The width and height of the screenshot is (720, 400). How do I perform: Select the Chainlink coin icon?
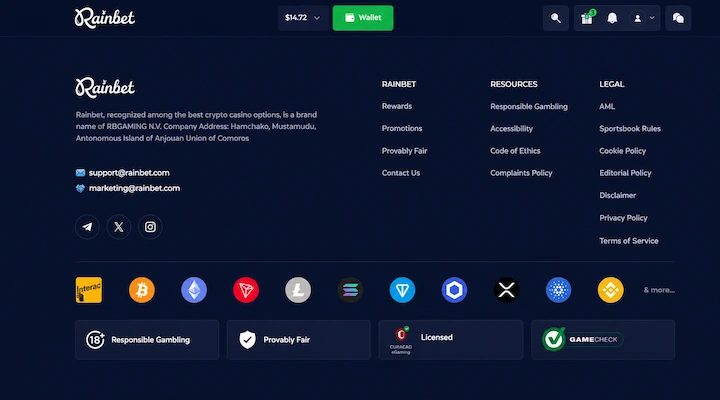coord(454,290)
